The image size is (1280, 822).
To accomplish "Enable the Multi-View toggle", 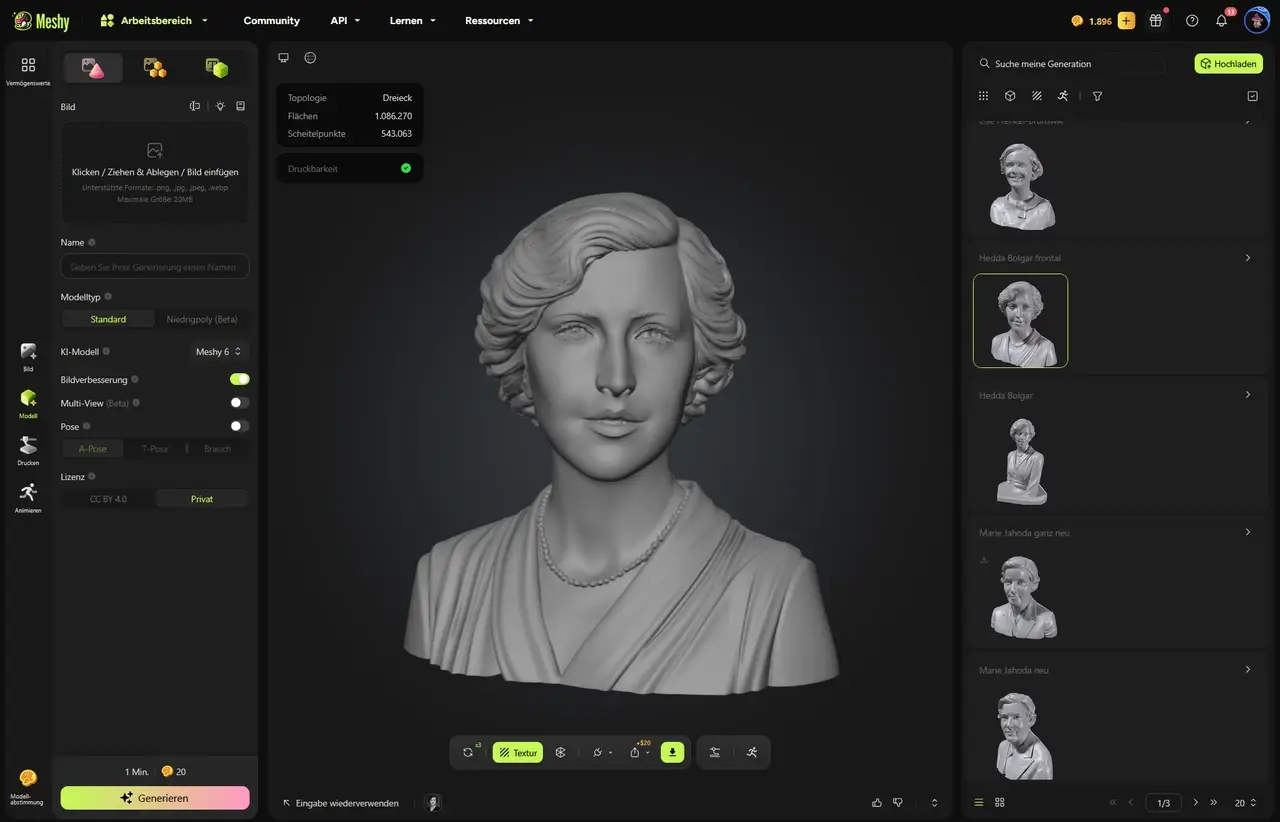I will 239,402.
